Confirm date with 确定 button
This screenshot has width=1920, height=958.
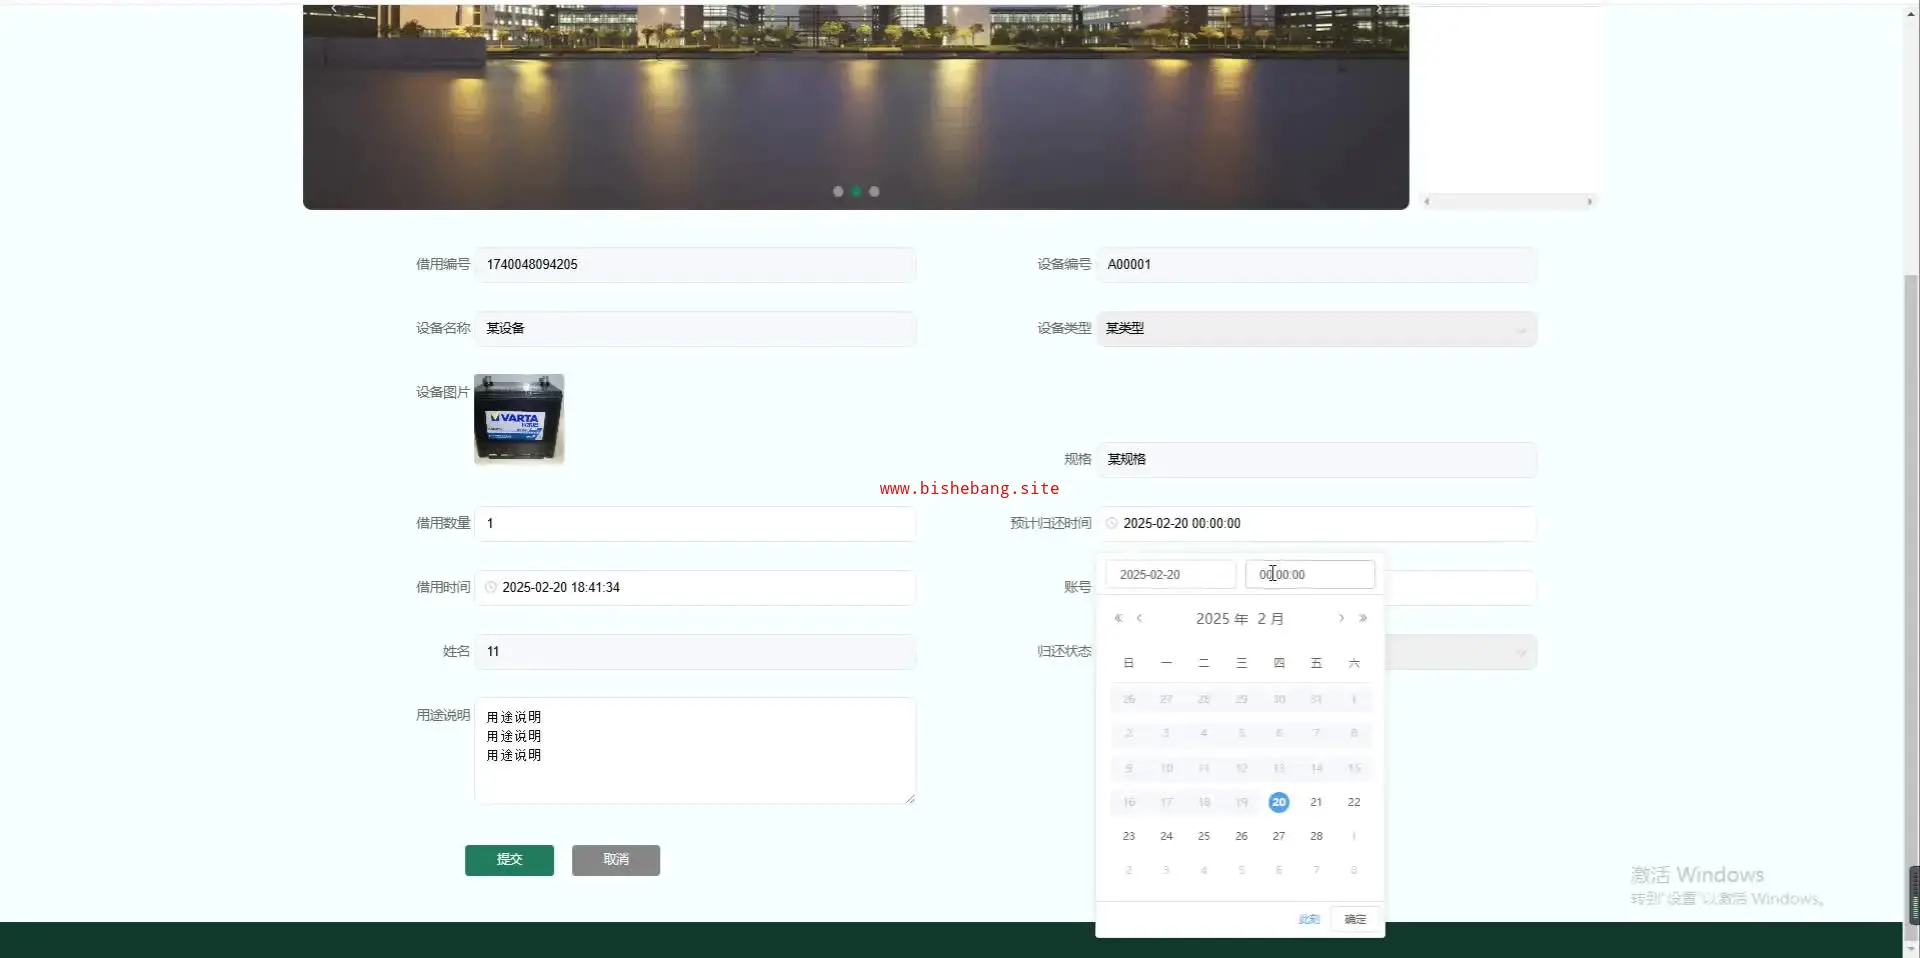(x=1355, y=919)
